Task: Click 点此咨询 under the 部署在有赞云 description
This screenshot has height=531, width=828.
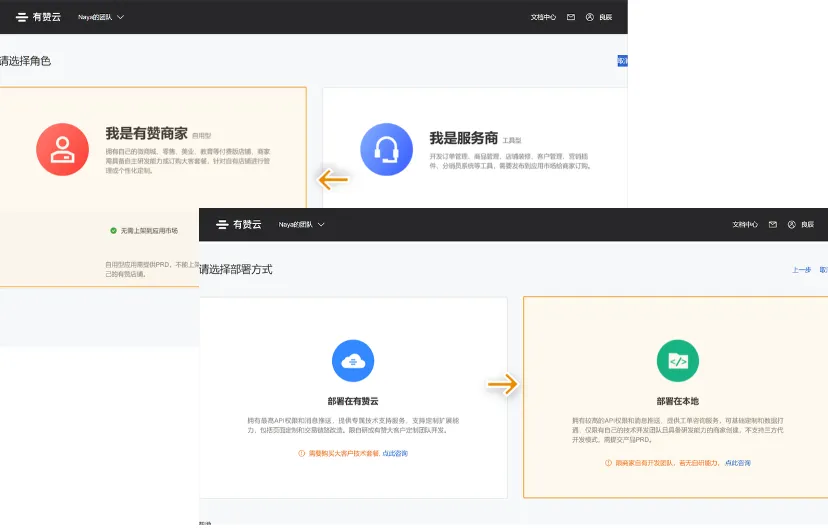Action: (x=395, y=453)
